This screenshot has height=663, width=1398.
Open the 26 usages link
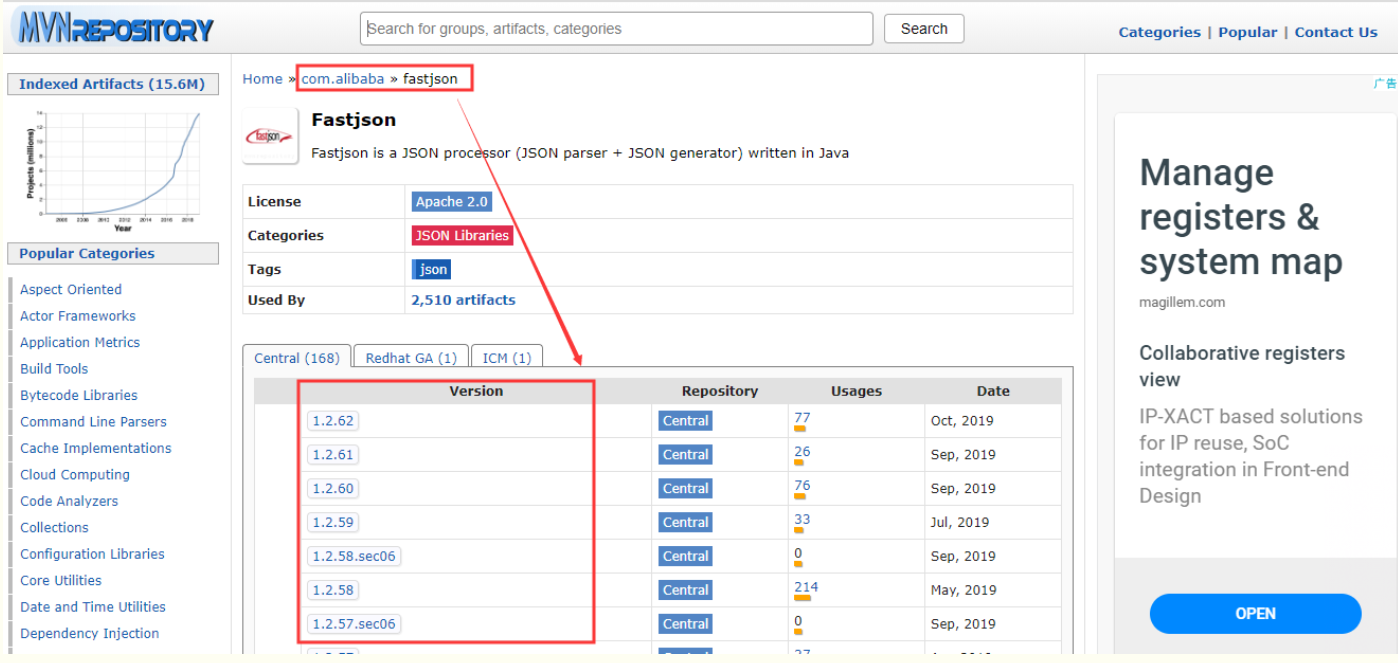(x=802, y=452)
